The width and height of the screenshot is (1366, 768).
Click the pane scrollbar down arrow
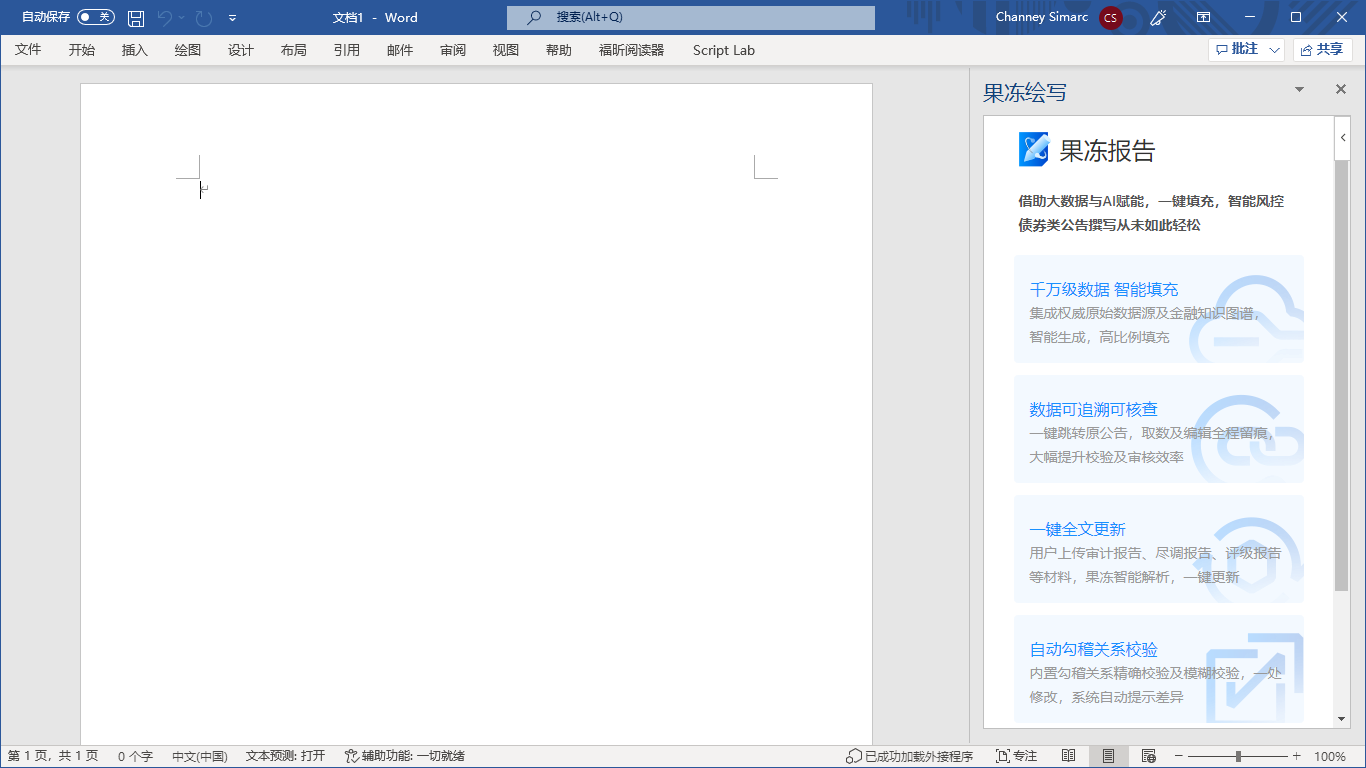tap(1342, 719)
